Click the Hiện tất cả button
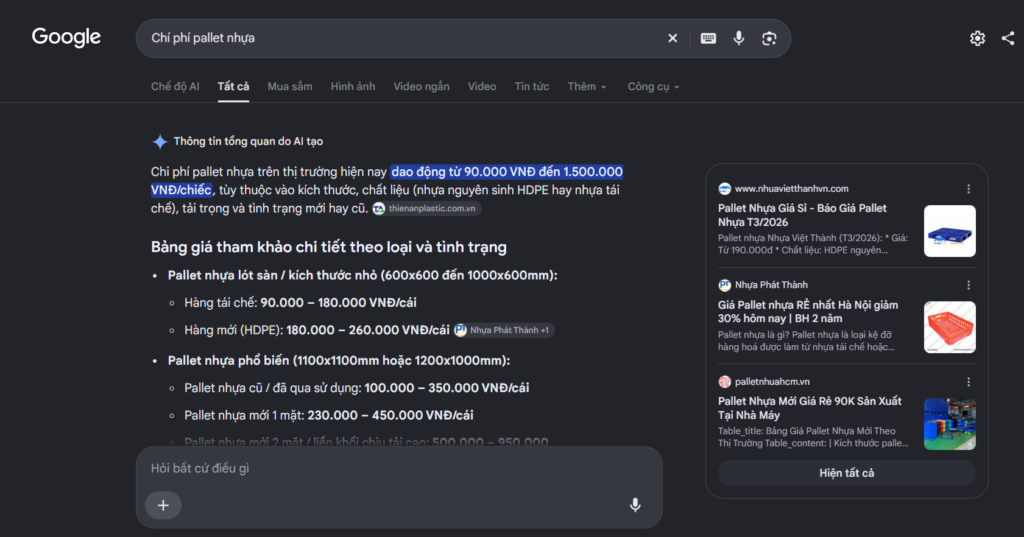 pyautogui.click(x=846, y=473)
